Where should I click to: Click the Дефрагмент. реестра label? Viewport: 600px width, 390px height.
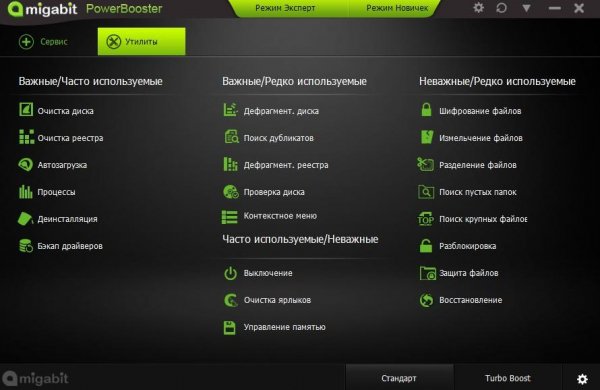286,165
